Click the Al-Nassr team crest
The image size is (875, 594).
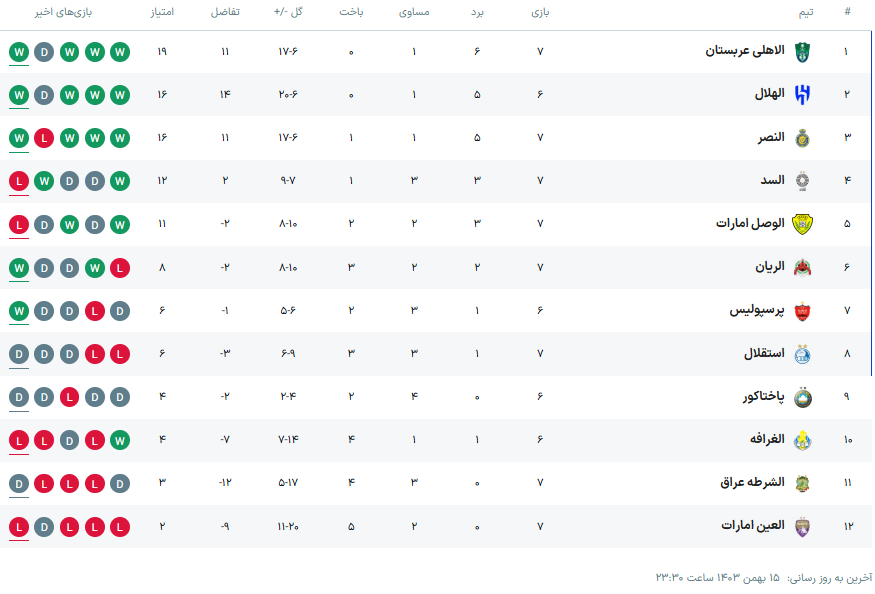pos(802,138)
